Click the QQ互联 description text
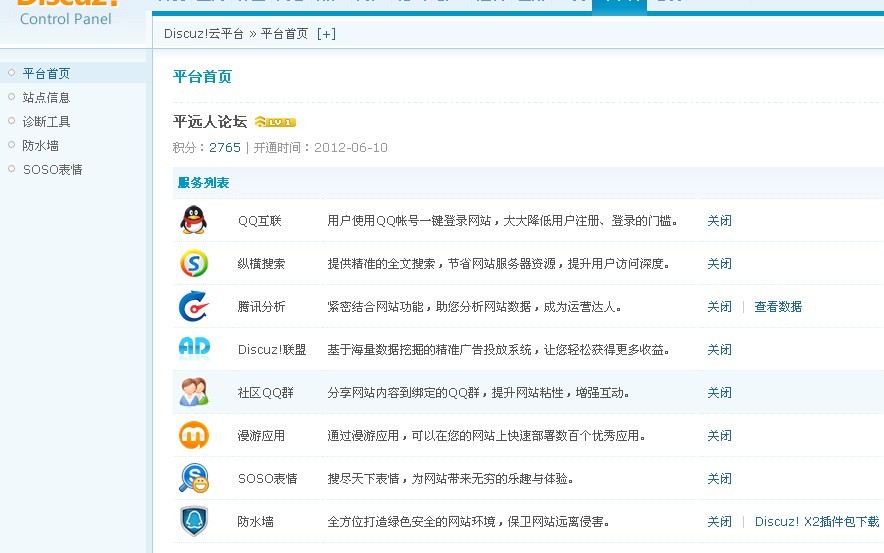This screenshot has height=553, width=884. [502, 220]
